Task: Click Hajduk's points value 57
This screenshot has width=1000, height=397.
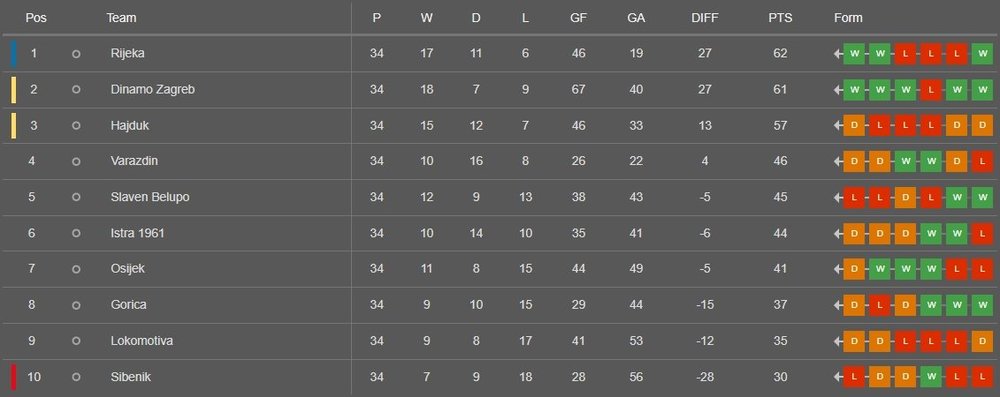Action: pyautogui.click(x=780, y=126)
